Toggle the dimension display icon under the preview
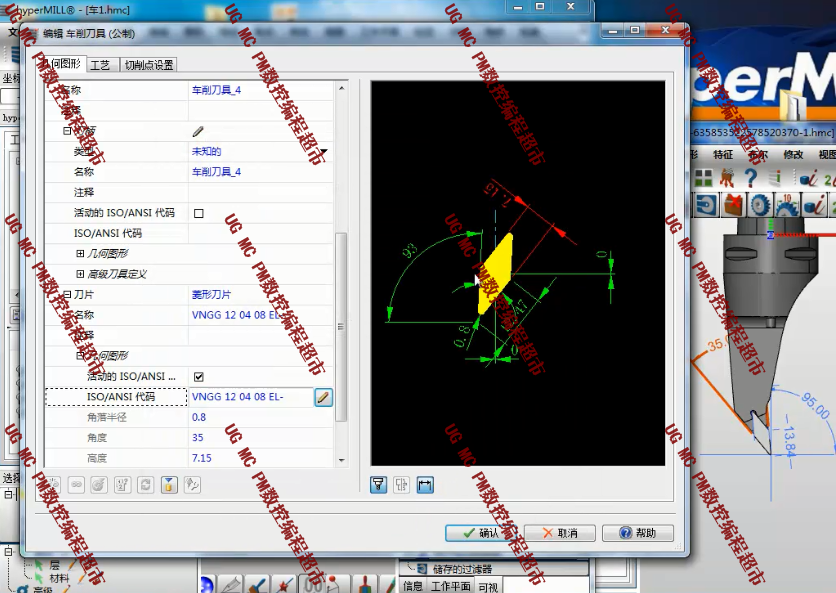 425,485
